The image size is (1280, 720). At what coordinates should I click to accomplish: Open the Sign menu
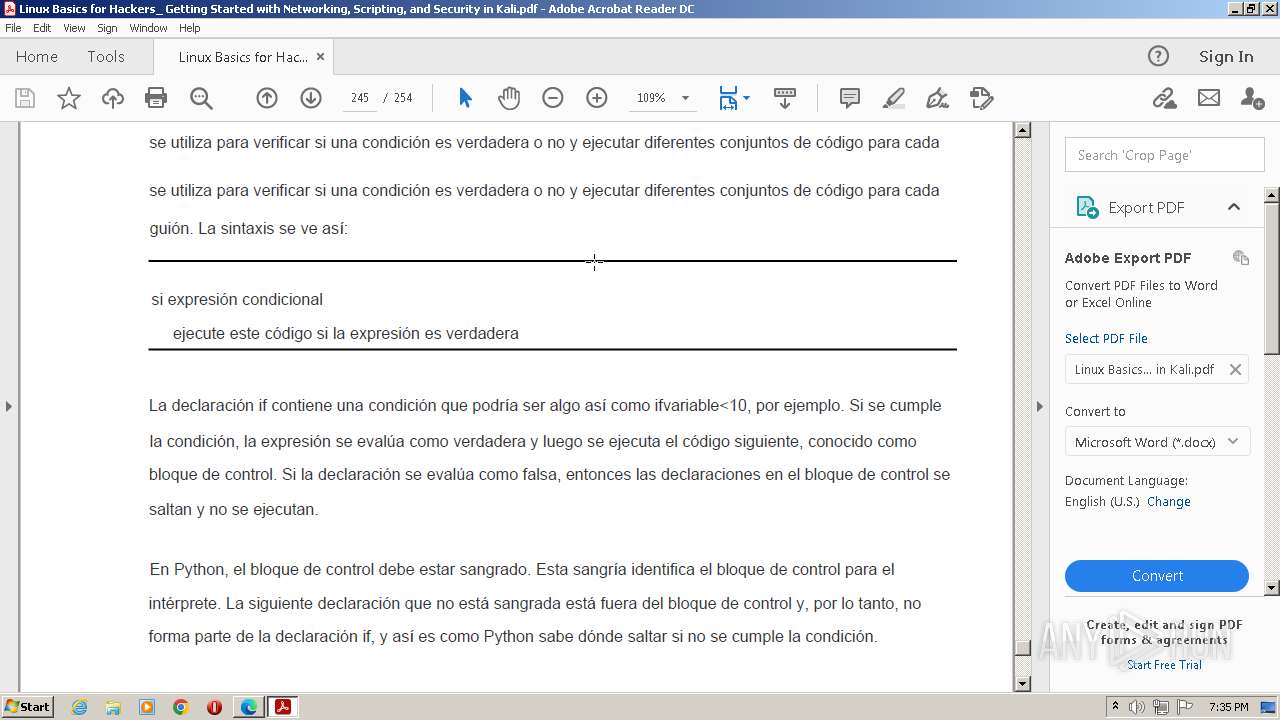click(x=107, y=28)
